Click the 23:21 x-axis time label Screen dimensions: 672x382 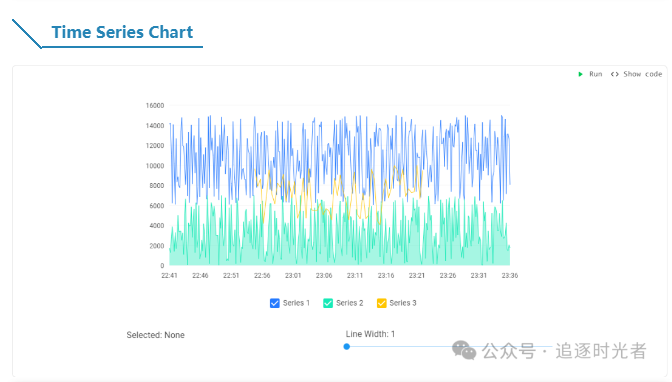tap(417, 276)
